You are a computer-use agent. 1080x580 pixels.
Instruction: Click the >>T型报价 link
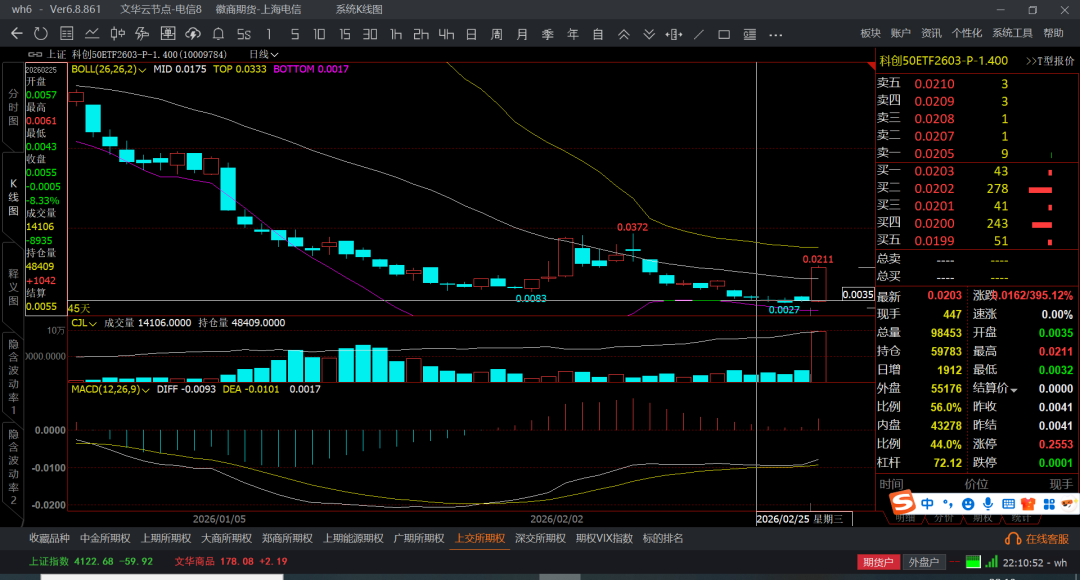[1049, 61]
